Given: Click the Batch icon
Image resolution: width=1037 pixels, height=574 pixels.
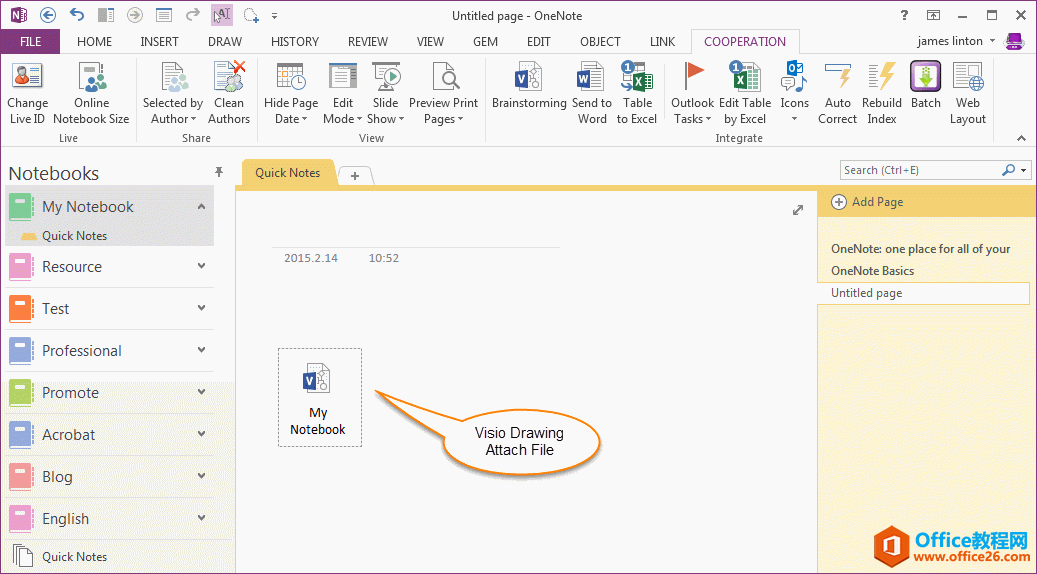Looking at the screenshot, I should [x=925, y=77].
